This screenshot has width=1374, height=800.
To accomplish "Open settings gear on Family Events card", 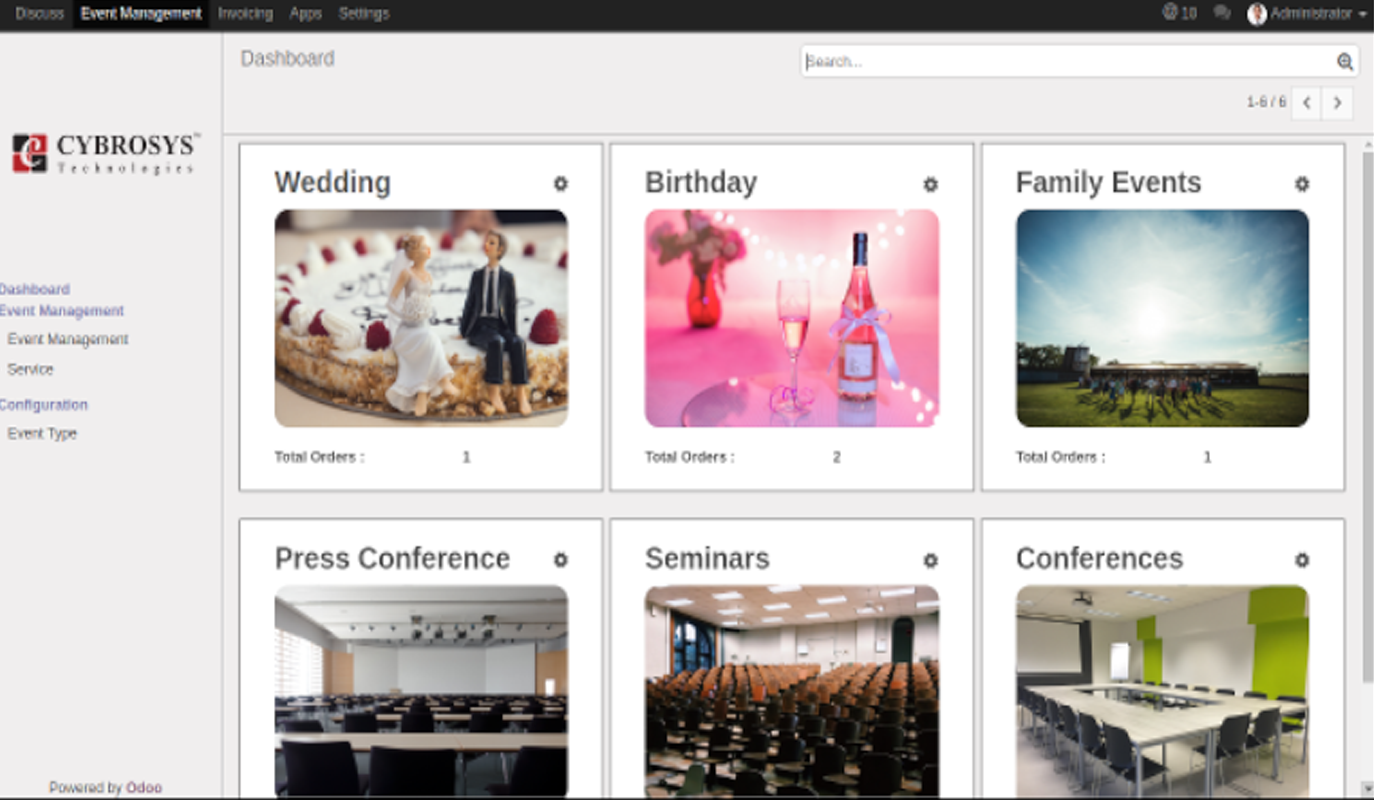I will [x=1301, y=184].
